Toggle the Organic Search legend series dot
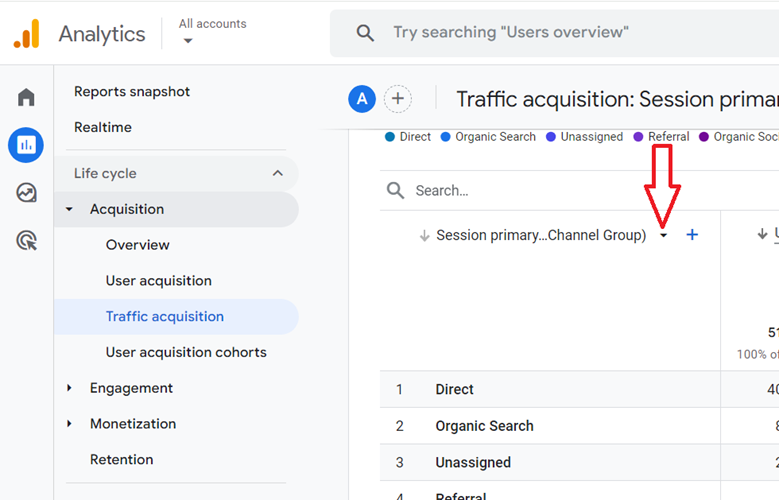The width and height of the screenshot is (779, 500). 446,137
